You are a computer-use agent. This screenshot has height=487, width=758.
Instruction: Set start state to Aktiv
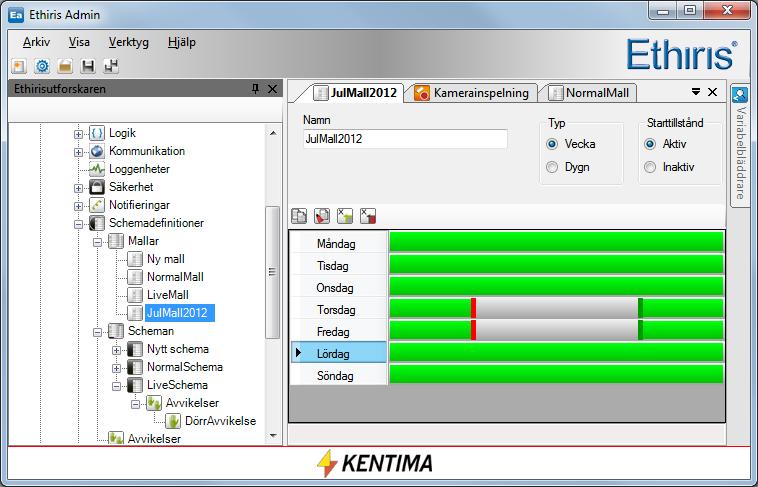click(x=650, y=144)
